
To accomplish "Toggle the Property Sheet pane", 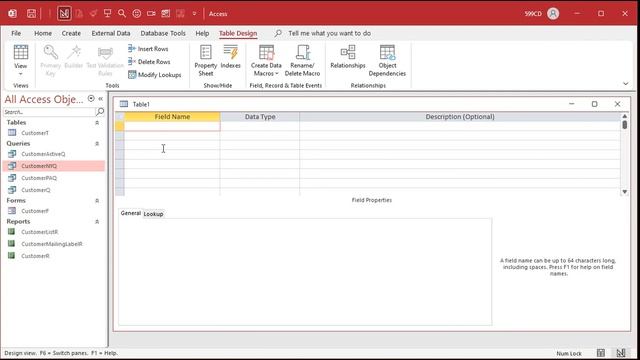I will pyautogui.click(x=206, y=60).
